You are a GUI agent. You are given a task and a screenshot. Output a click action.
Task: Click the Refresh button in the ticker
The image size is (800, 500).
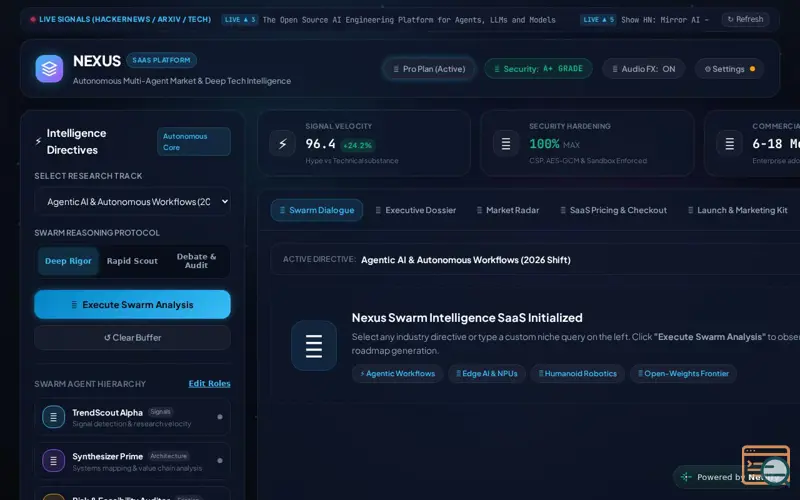[x=745, y=19]
